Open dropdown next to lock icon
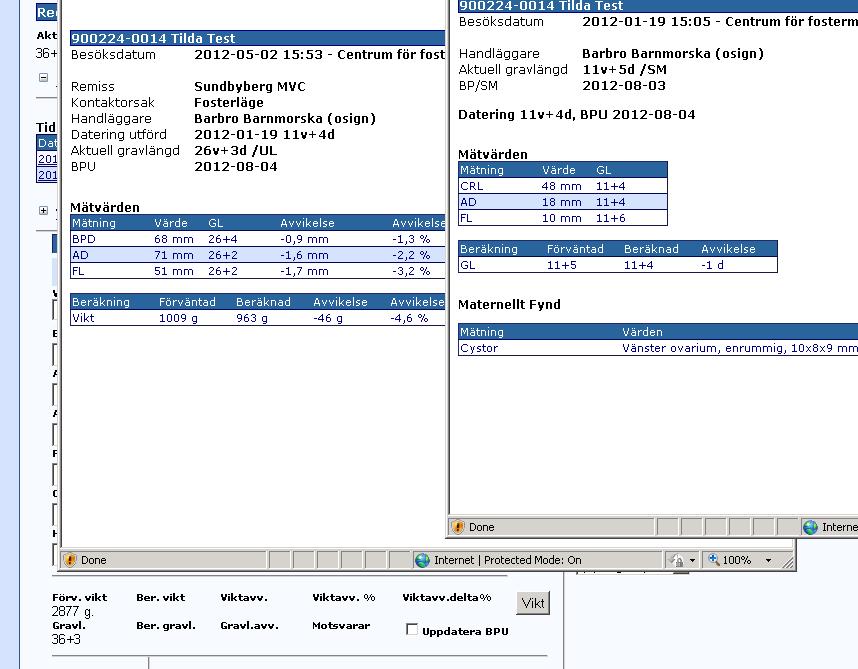The image size is (858, 669). pos(692,560)
